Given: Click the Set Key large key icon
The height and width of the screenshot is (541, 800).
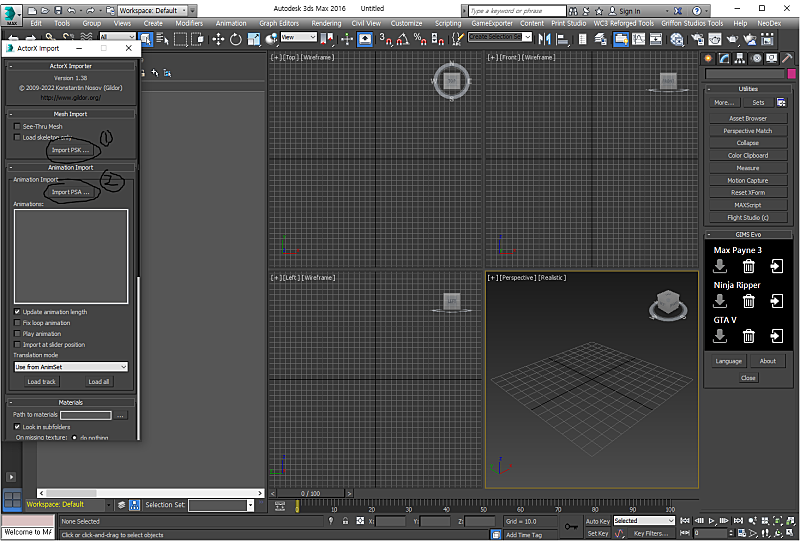Looking at the screenshot, I should tap(570, 526).
